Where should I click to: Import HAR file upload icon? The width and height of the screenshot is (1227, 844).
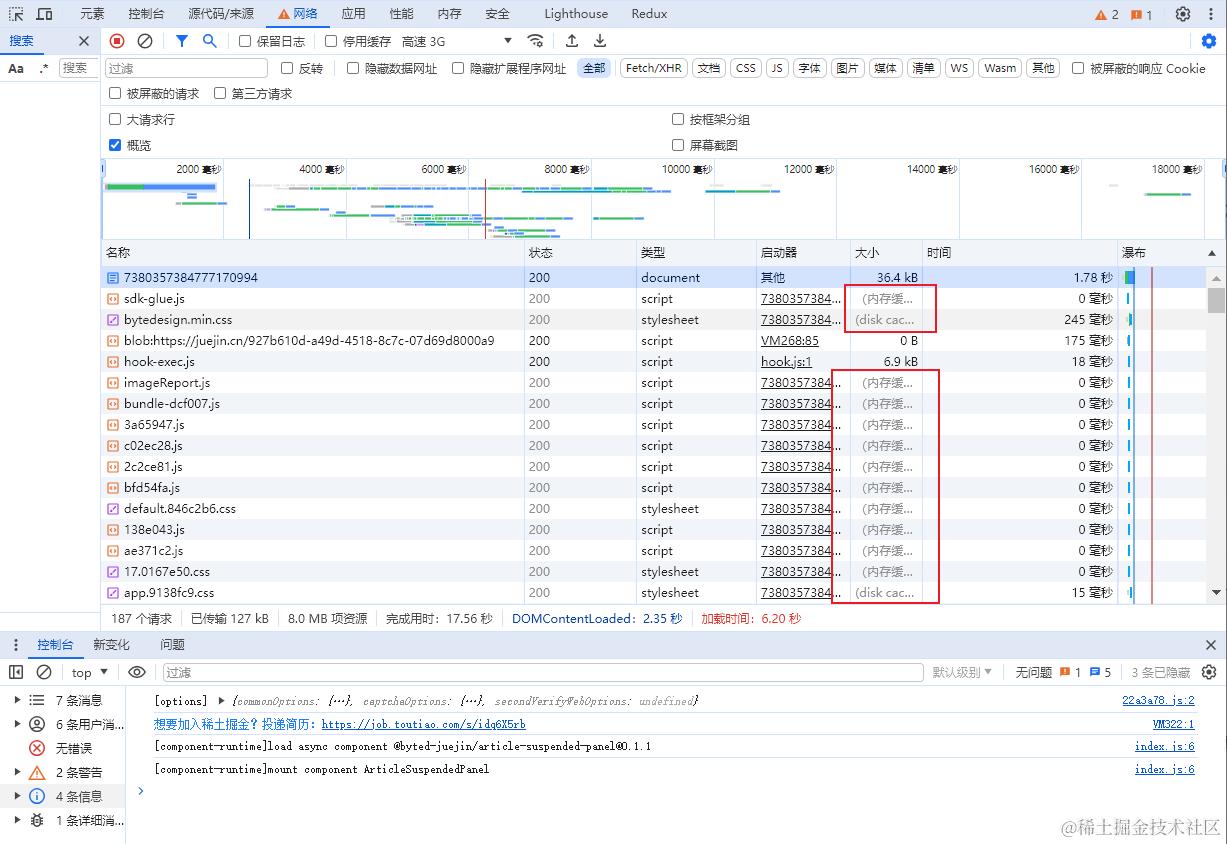pos(572,41)
